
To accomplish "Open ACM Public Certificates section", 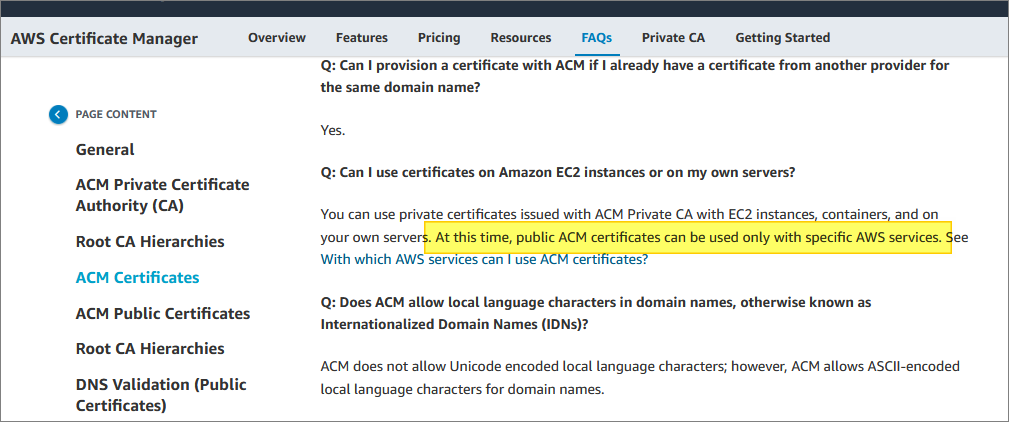I will point(163,314).
